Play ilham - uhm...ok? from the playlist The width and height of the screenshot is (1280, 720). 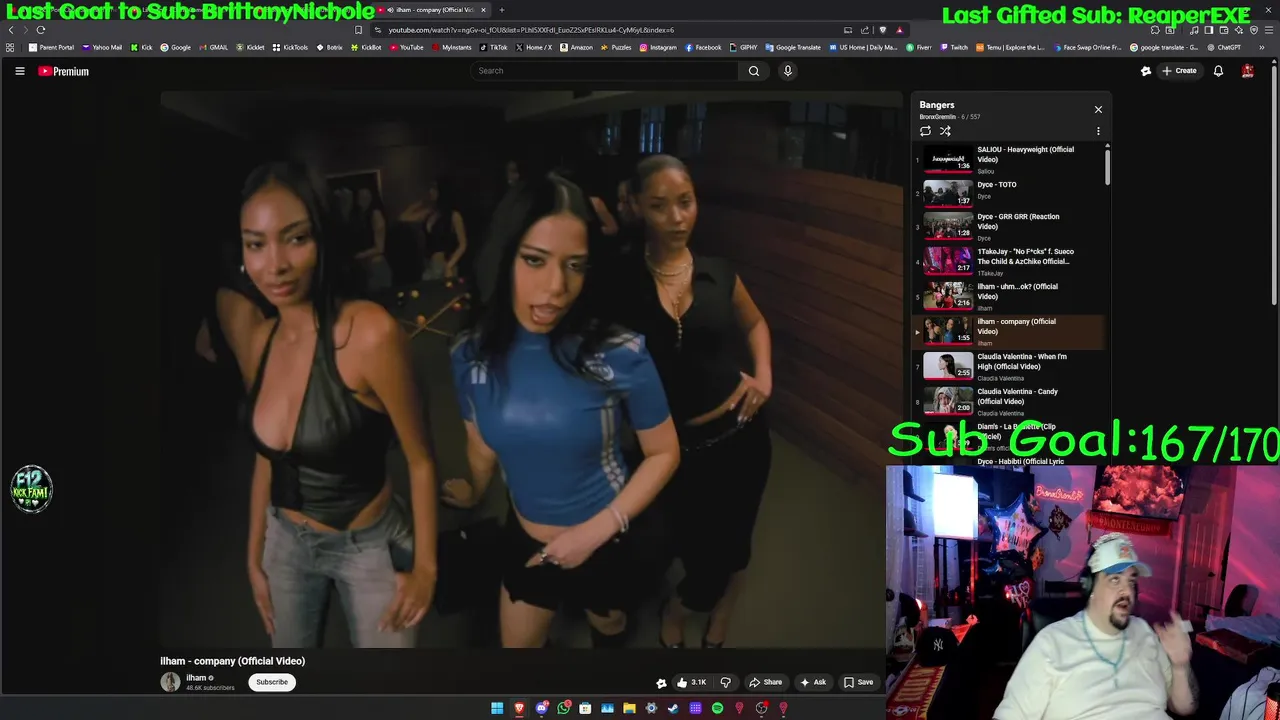click(1008, 296)
